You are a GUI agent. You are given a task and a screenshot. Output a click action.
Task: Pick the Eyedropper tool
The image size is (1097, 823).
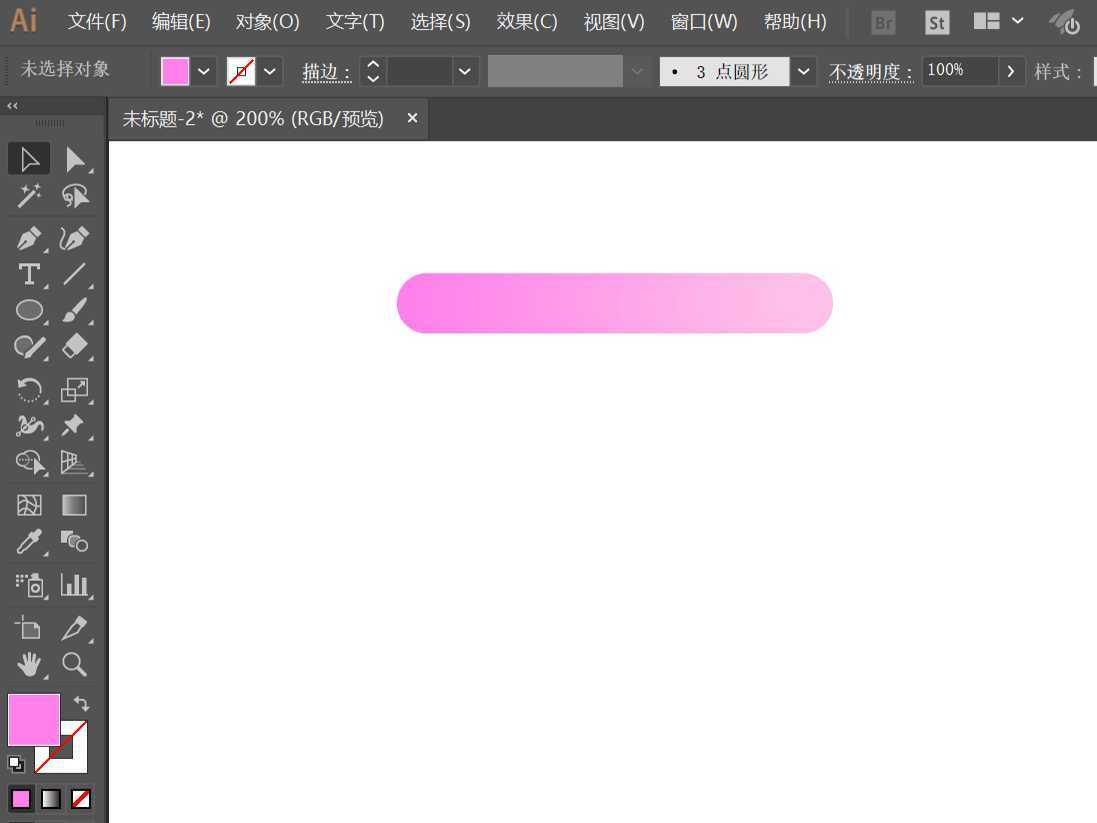pyautogui.click(x=29, y=541)
